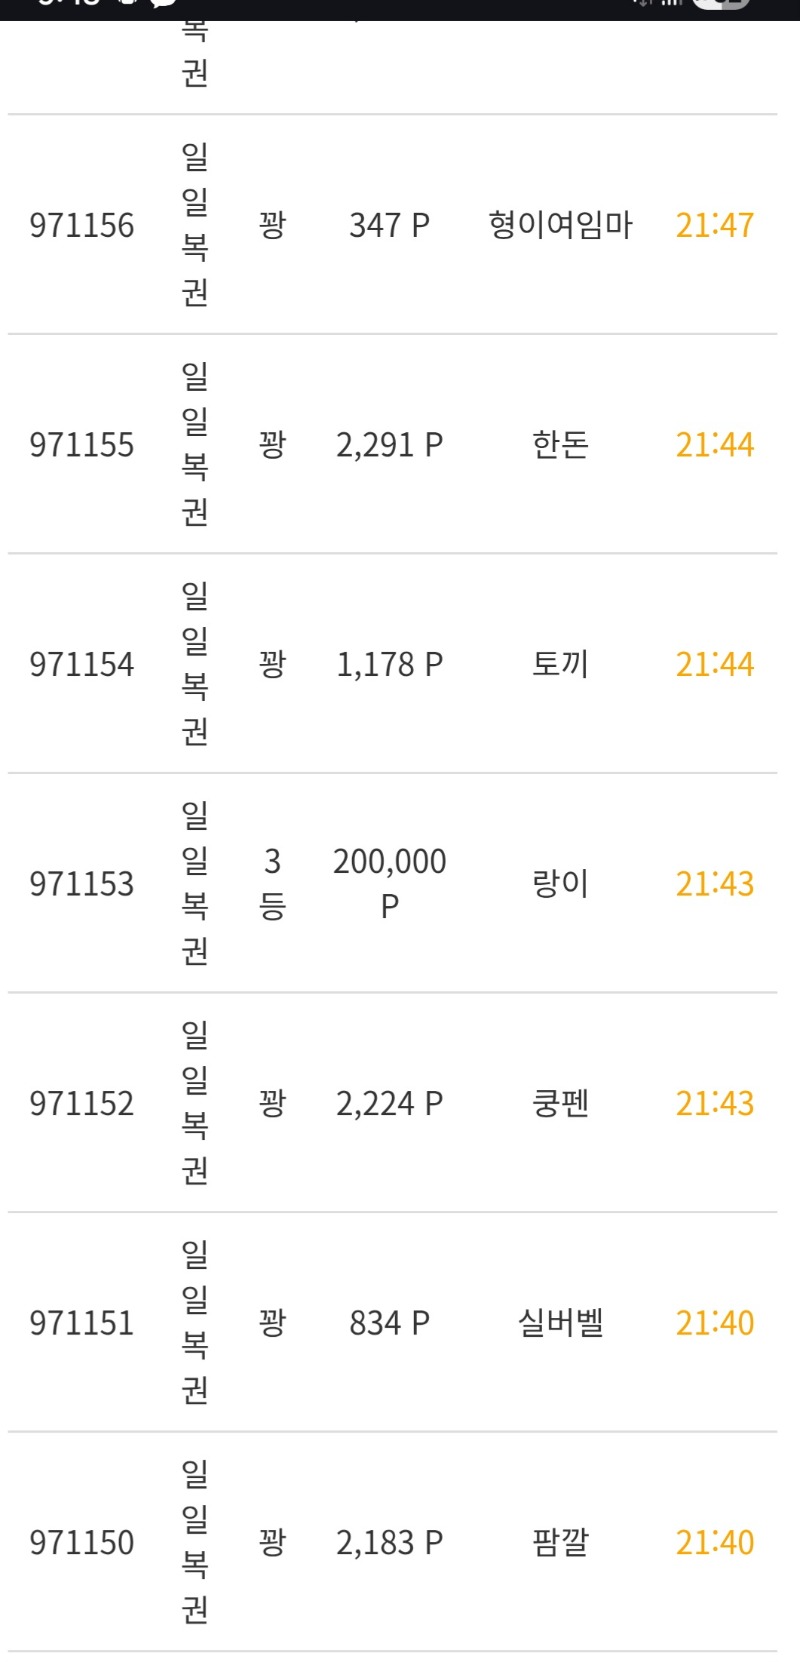Select the 2,291 P points value

click(x=389, y=444)
